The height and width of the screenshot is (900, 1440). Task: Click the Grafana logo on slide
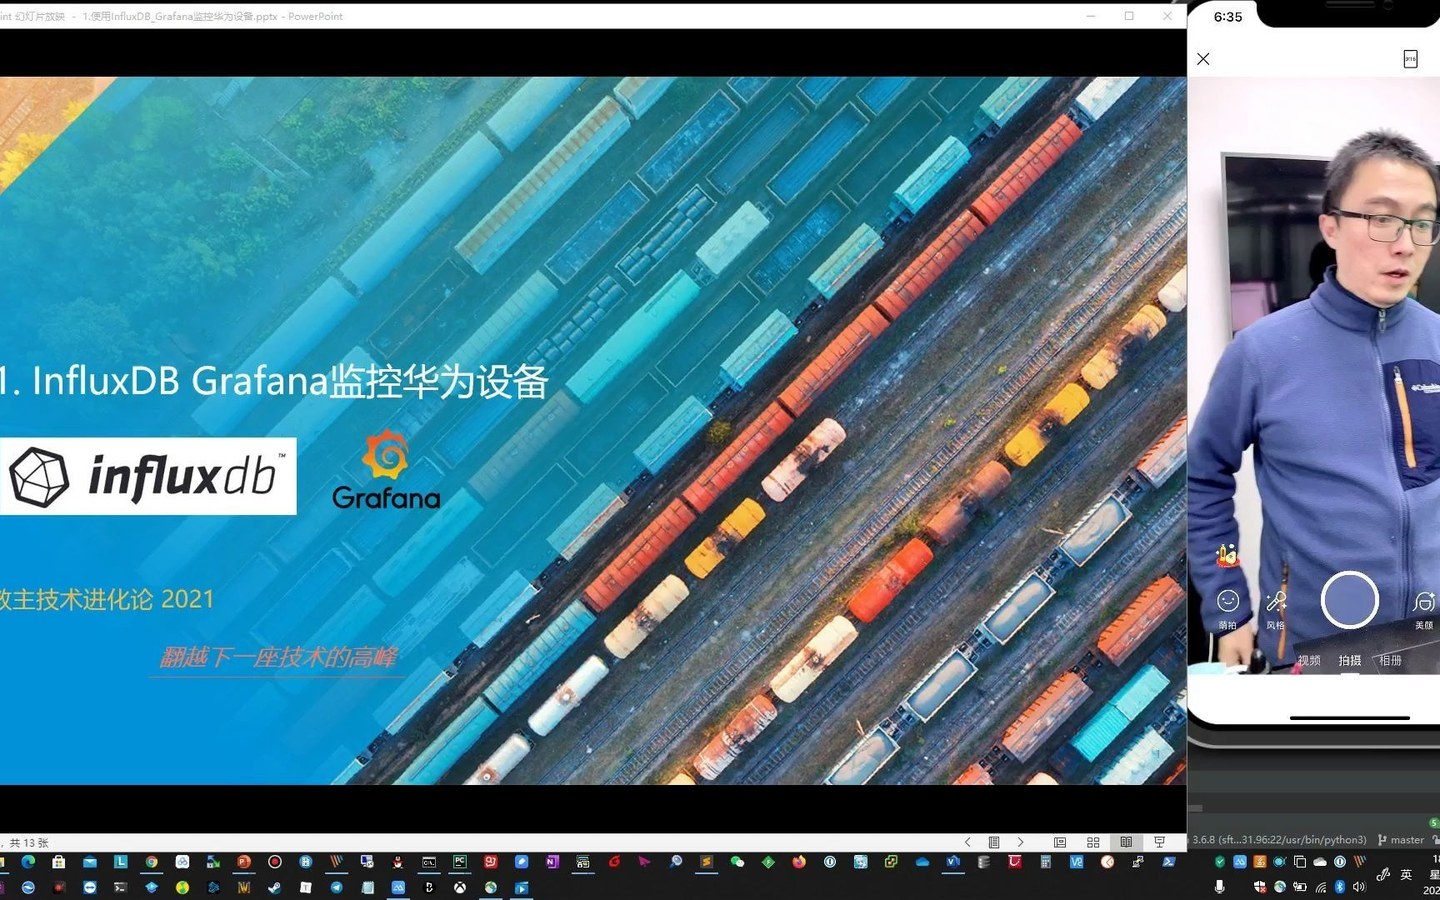386,470
